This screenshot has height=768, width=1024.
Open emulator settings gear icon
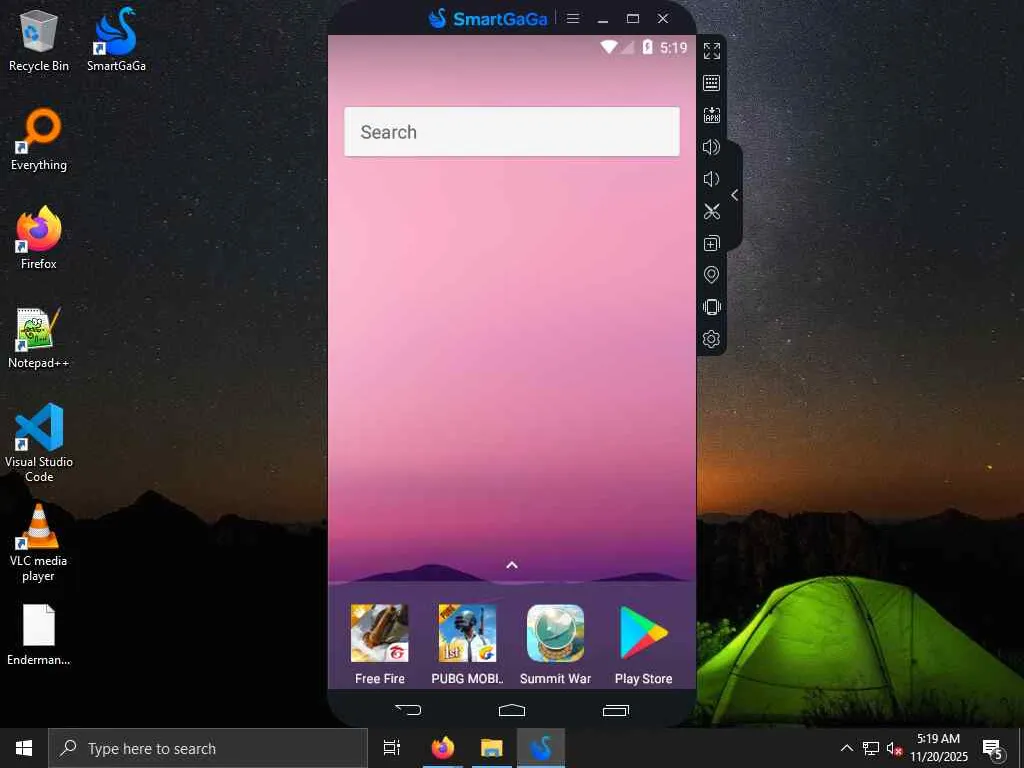point(712,339)
